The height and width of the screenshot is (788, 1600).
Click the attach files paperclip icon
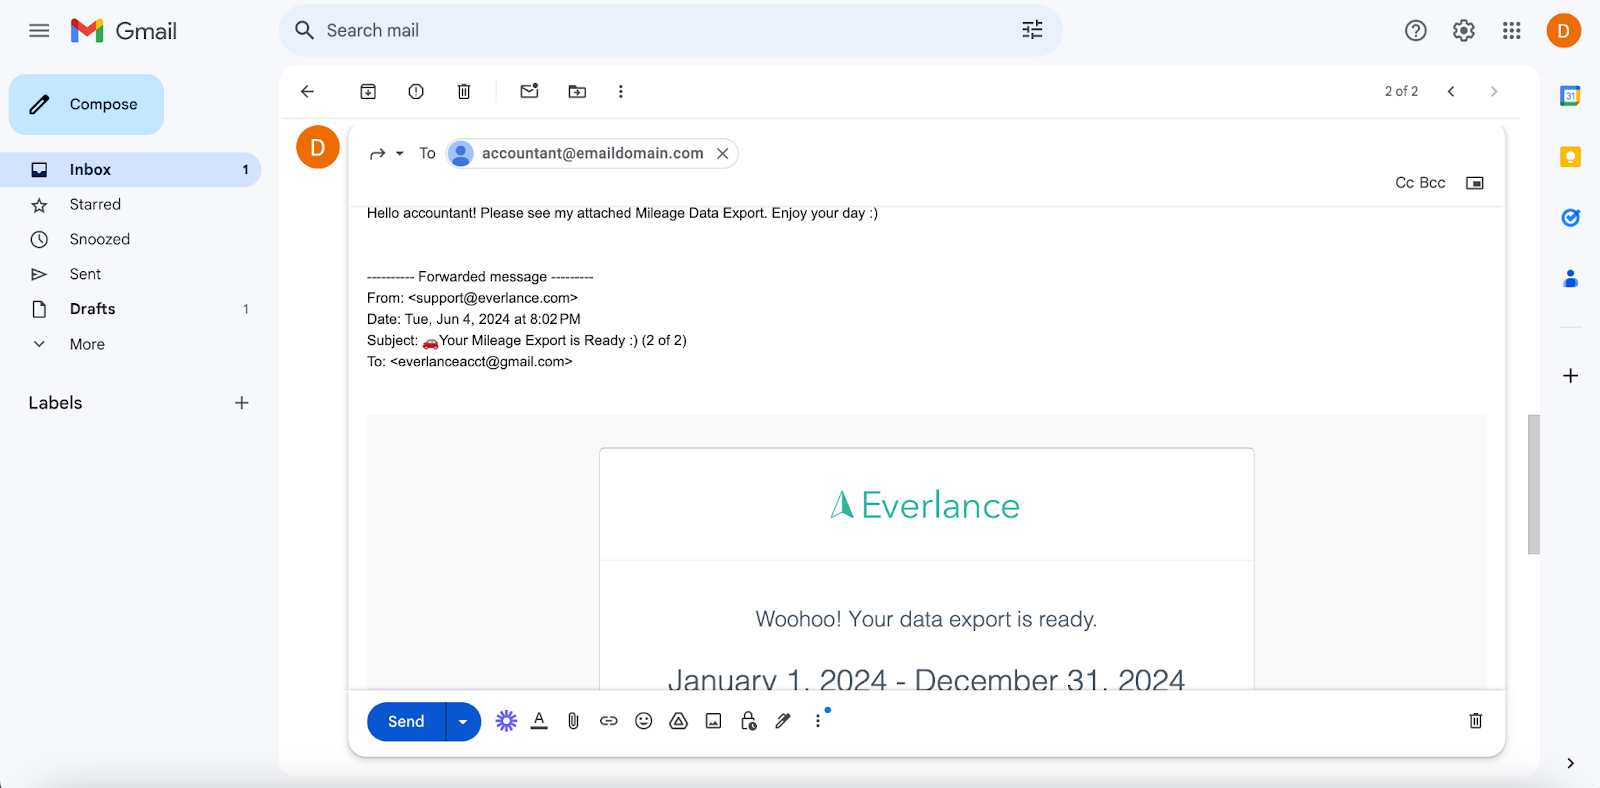[x=573, y=721]
